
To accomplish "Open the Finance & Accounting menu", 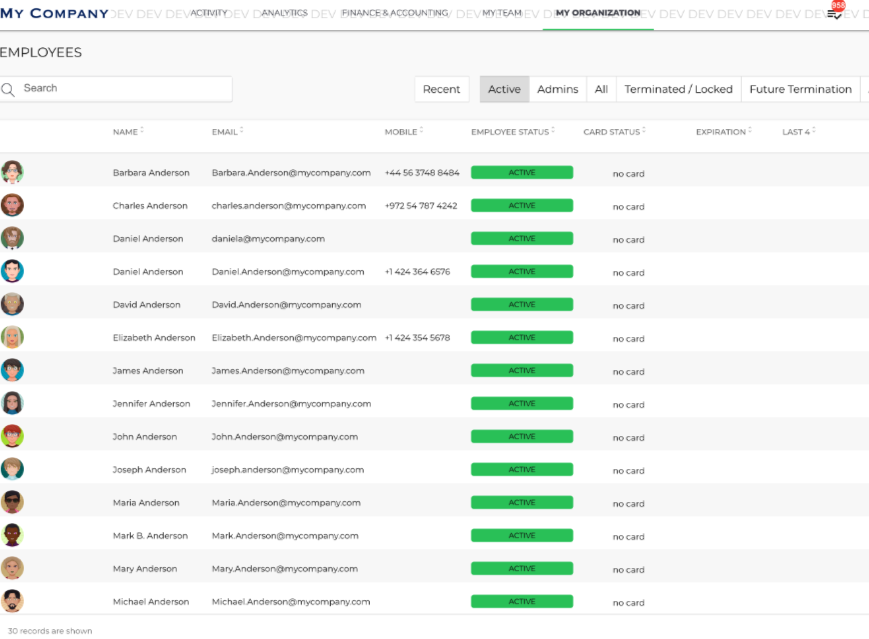I will point(395,13).
